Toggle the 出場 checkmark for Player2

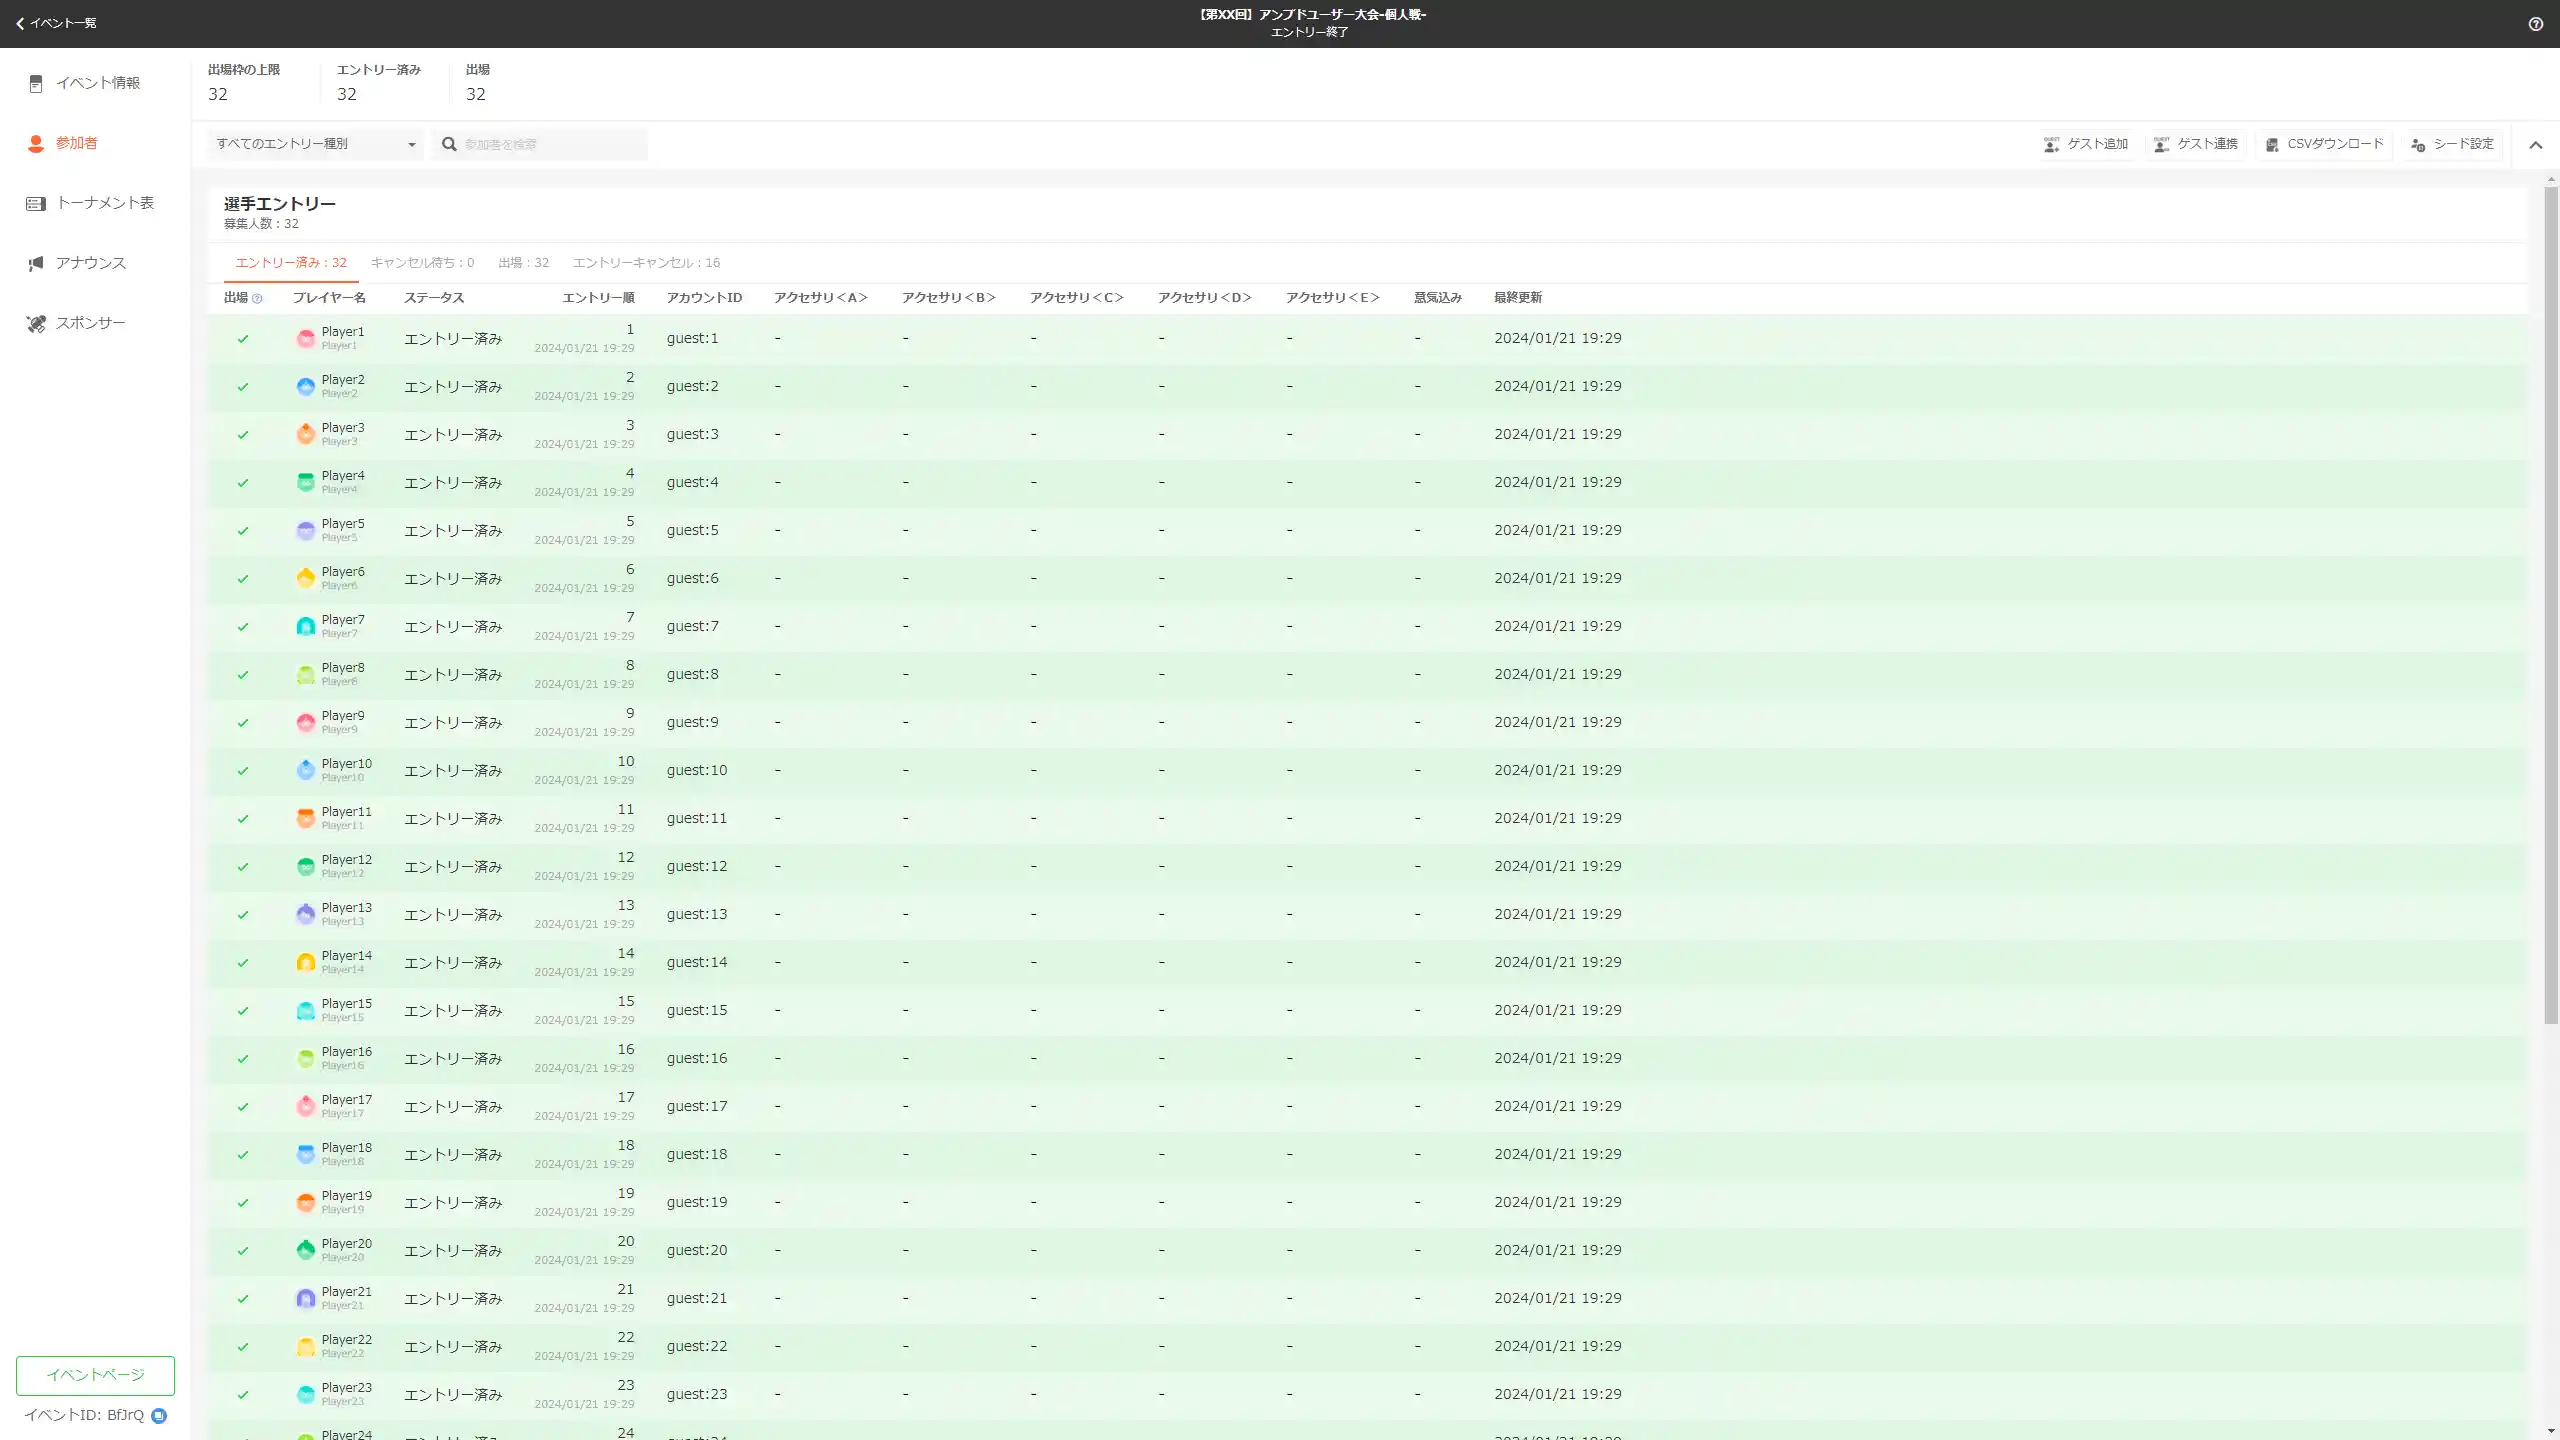pyautogui.click(x=242, y=387)
